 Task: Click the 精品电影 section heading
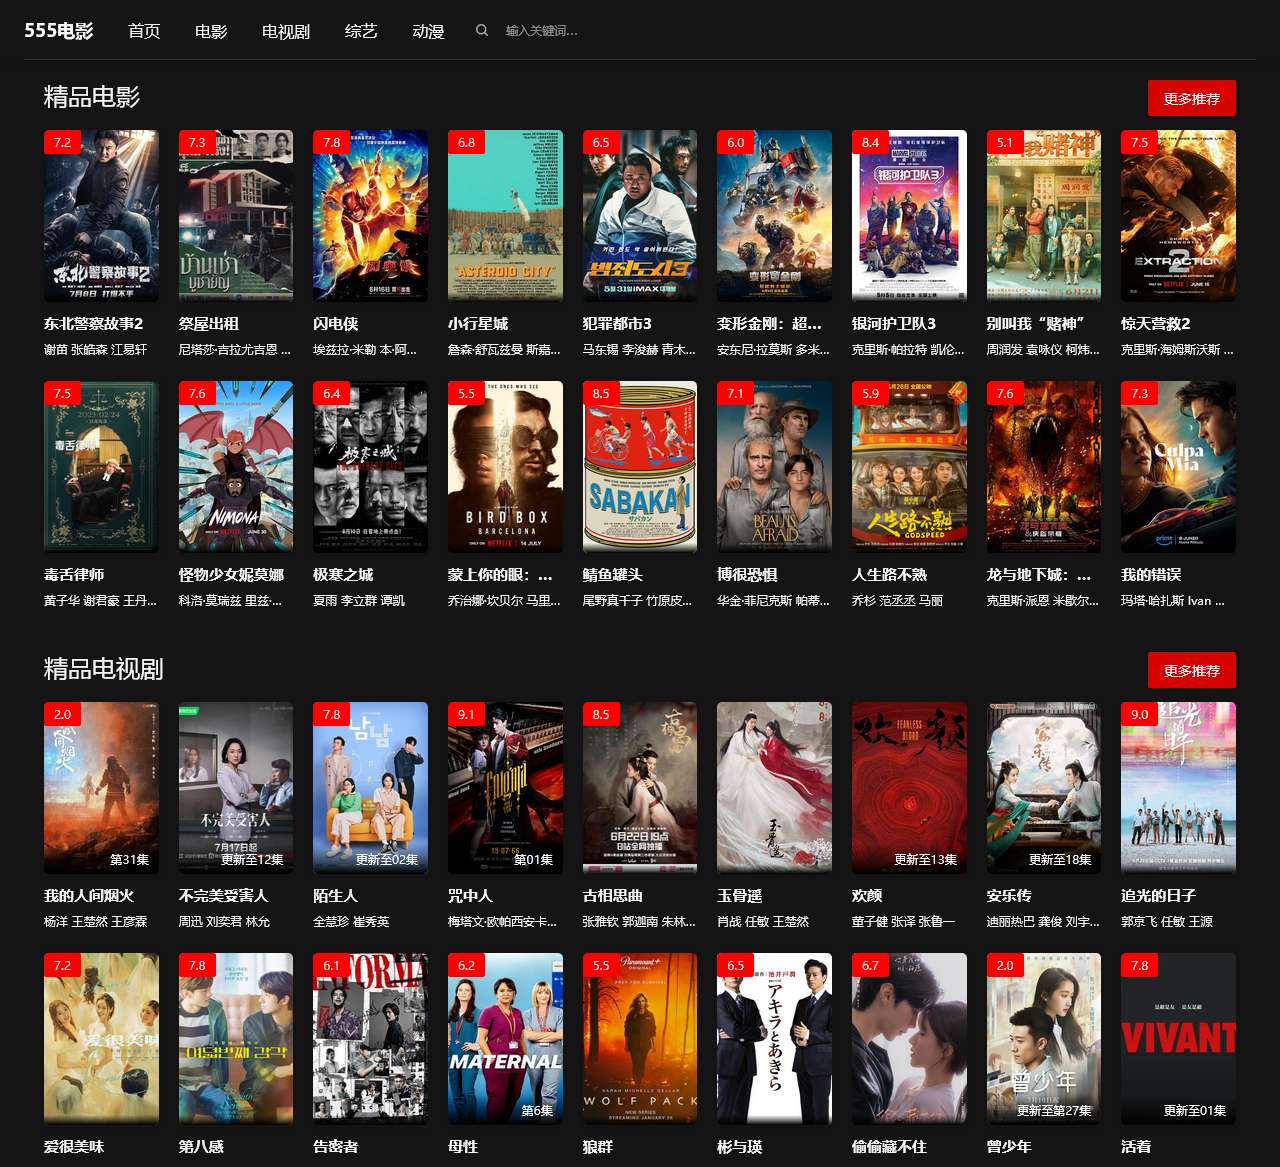click(x=92, y=97)
